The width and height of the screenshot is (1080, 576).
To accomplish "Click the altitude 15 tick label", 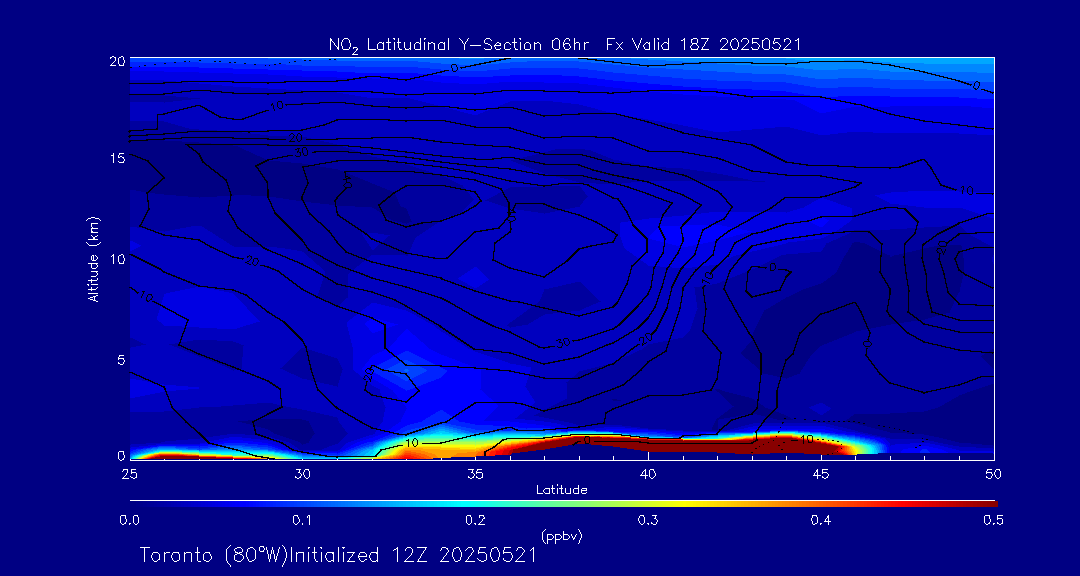I will [116, 159].
